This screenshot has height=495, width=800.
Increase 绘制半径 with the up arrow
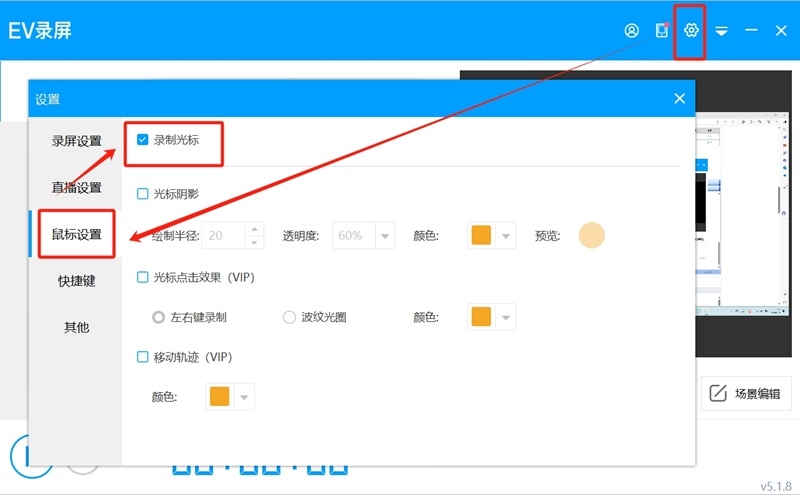[254, 229]
